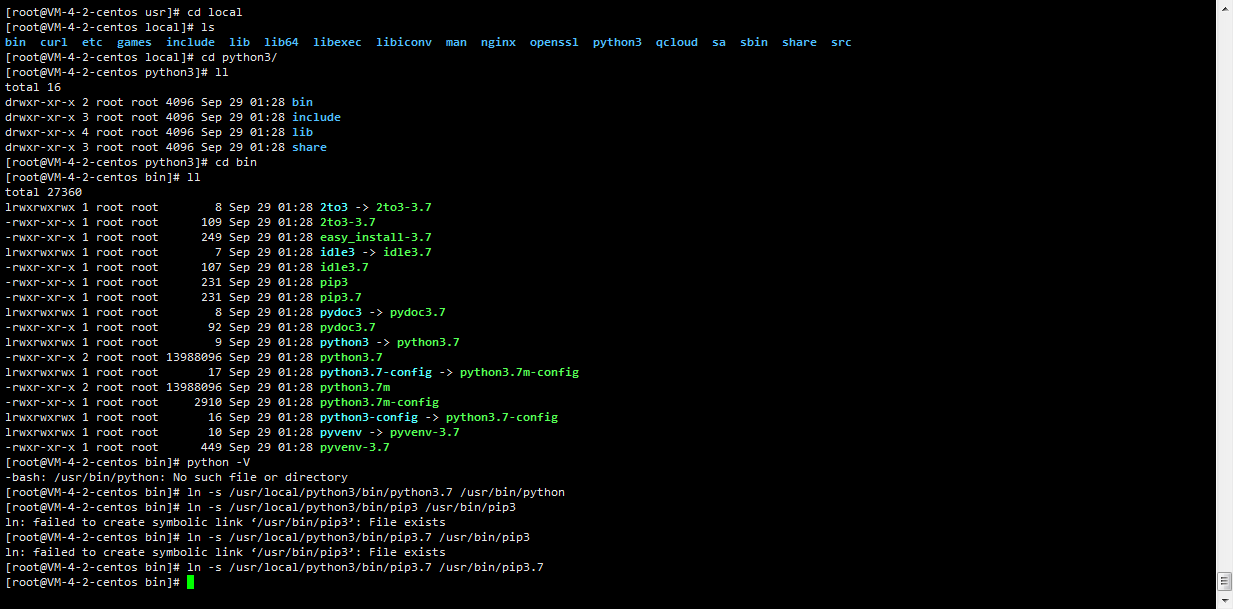Click the '2to3' symlink name
Viewport: 1233px width, 609px height.
tap(334, 207)
